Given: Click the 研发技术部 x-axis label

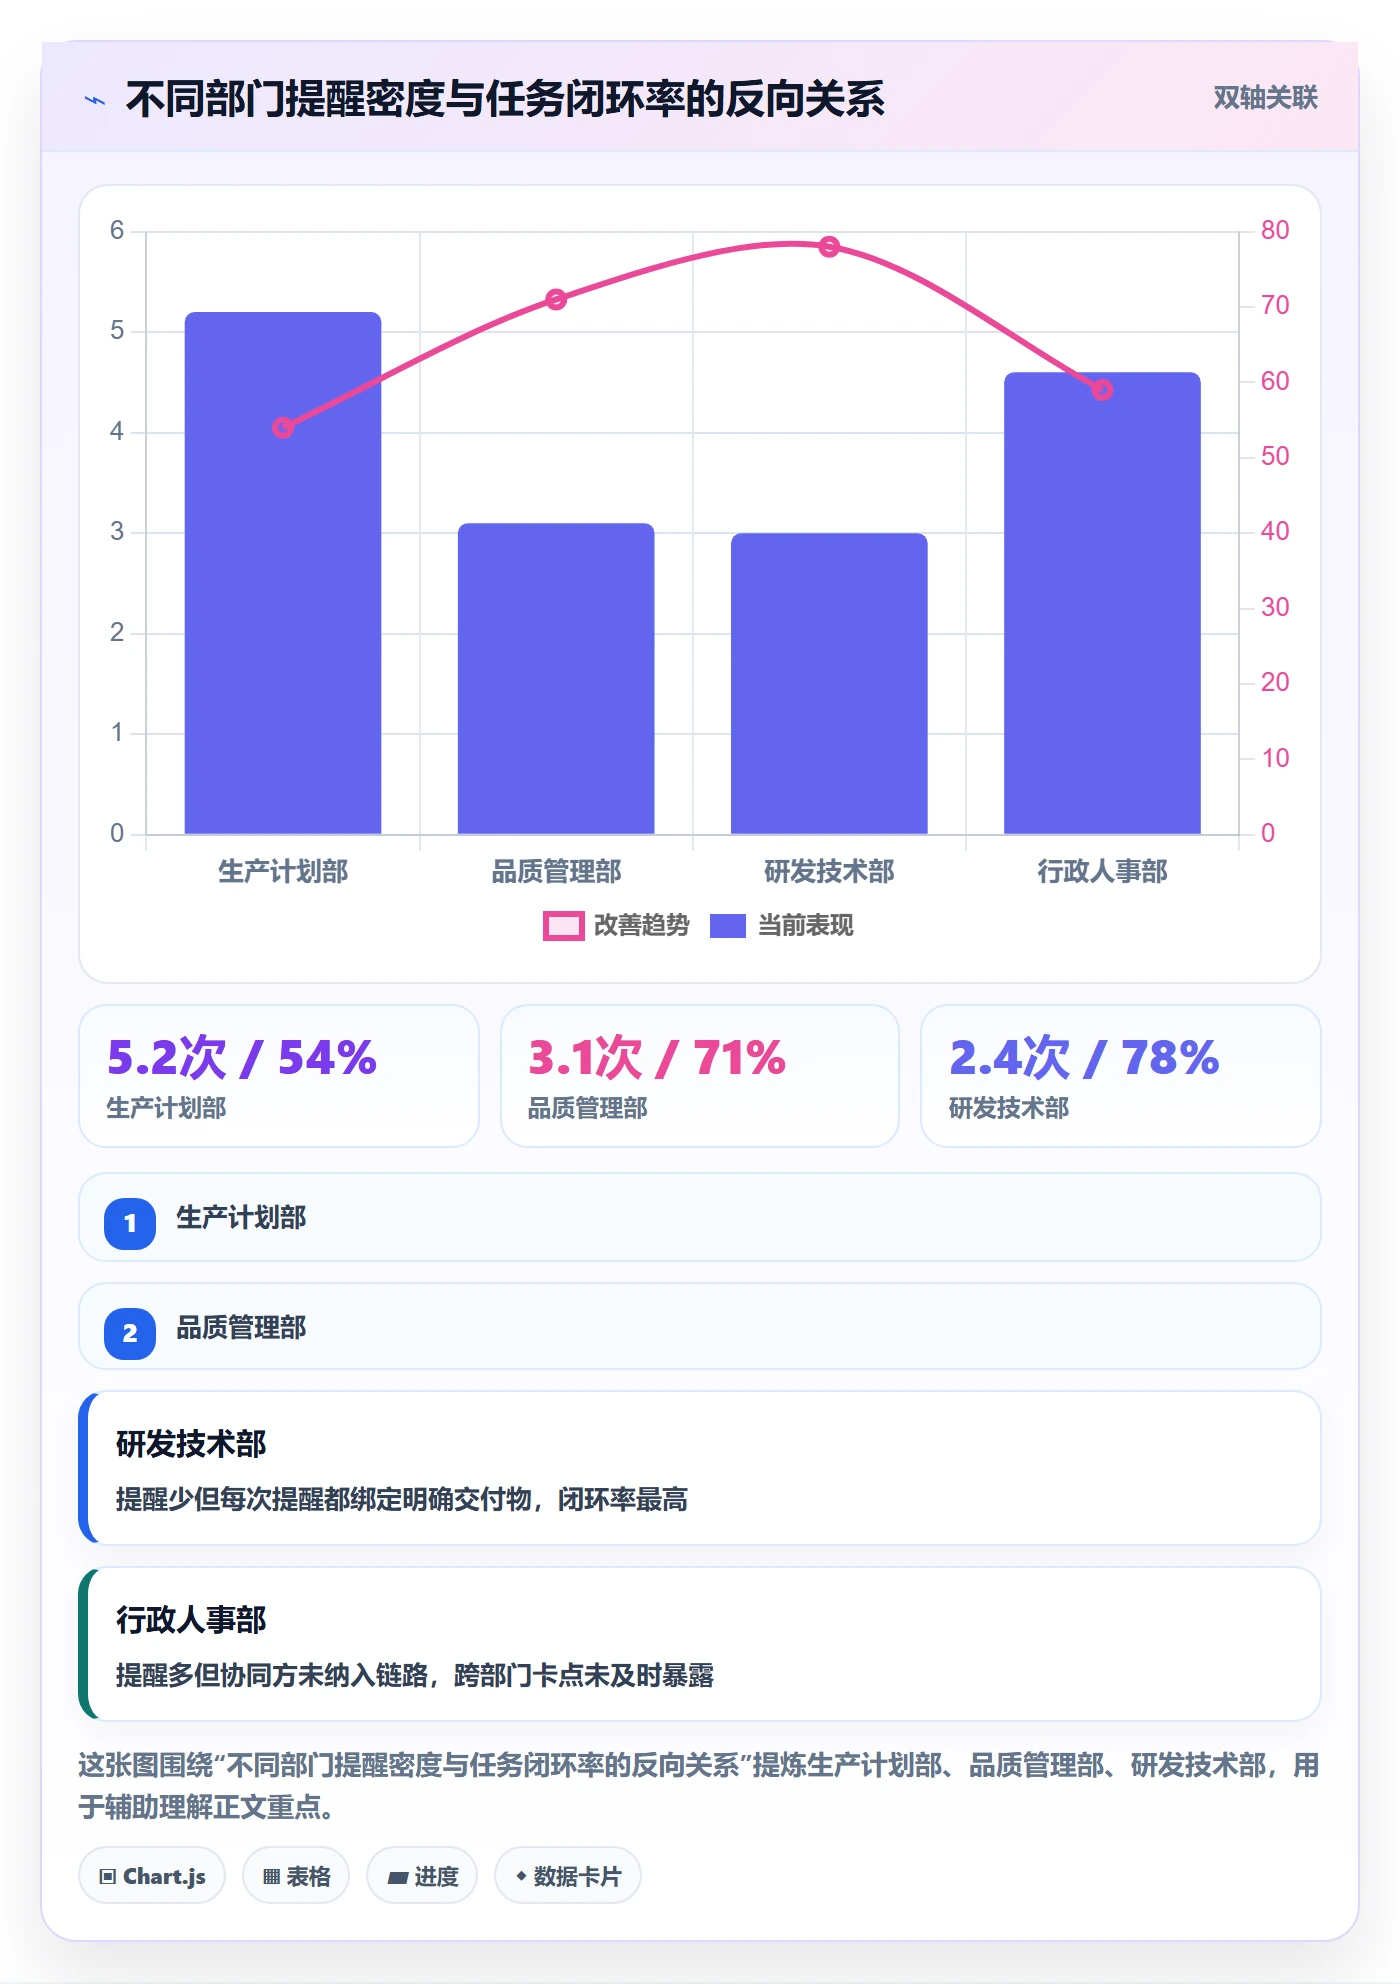Looking at the screenshot, I should [x=829, y=872].
